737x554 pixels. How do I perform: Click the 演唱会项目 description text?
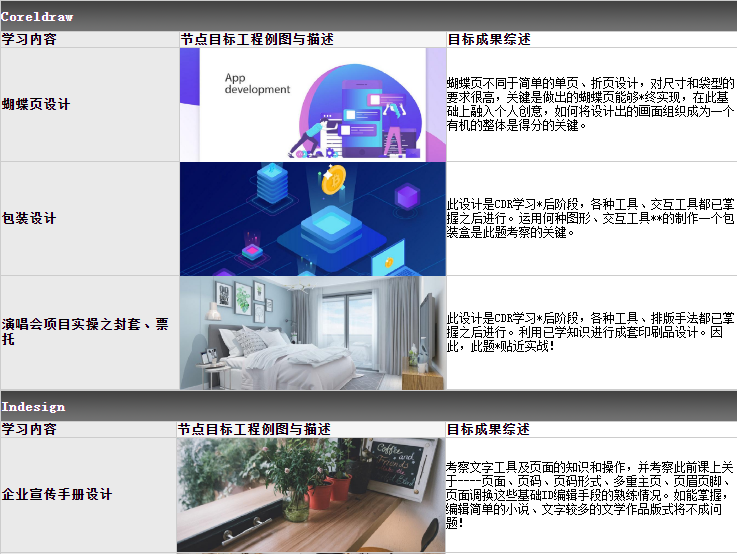pyautogui.click(x=590, y=332)
